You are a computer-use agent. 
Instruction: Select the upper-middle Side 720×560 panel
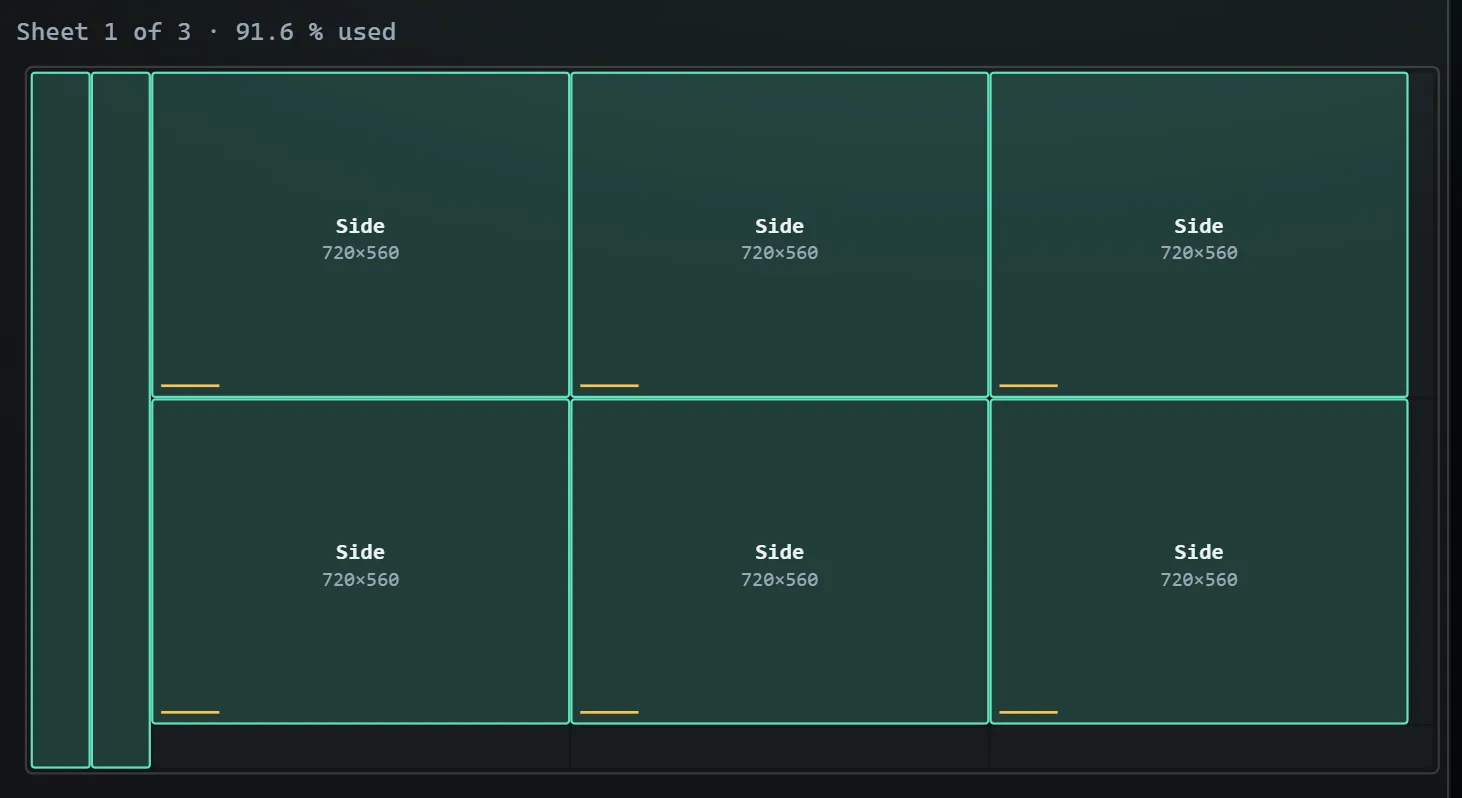[779, 235]
